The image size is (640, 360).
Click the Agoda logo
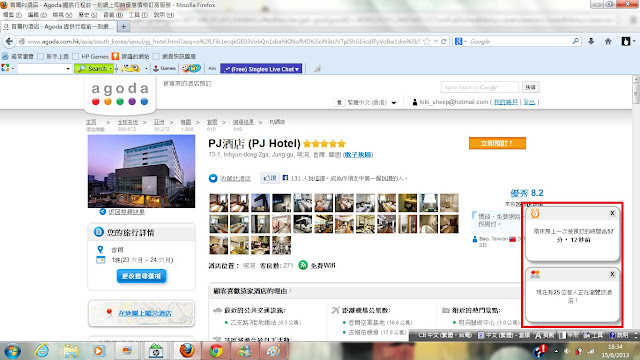(120, 95)
